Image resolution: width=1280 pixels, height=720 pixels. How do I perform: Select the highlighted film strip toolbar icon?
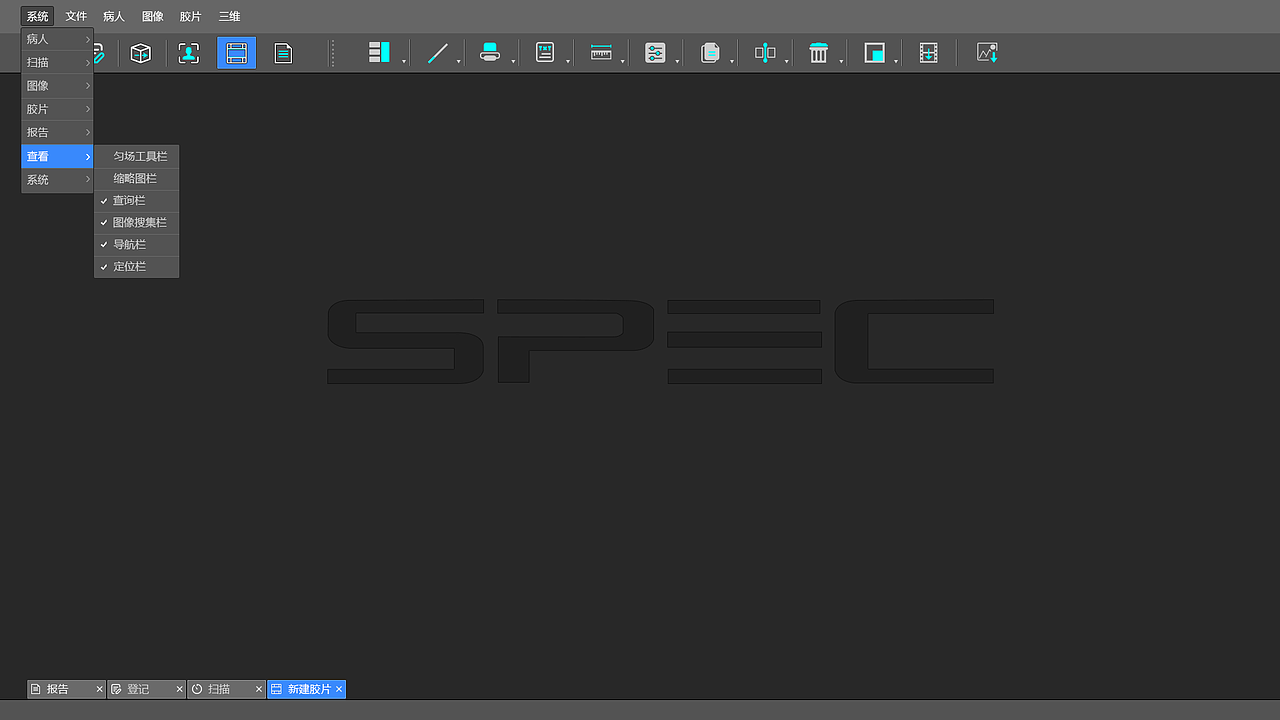pos(236,53)
